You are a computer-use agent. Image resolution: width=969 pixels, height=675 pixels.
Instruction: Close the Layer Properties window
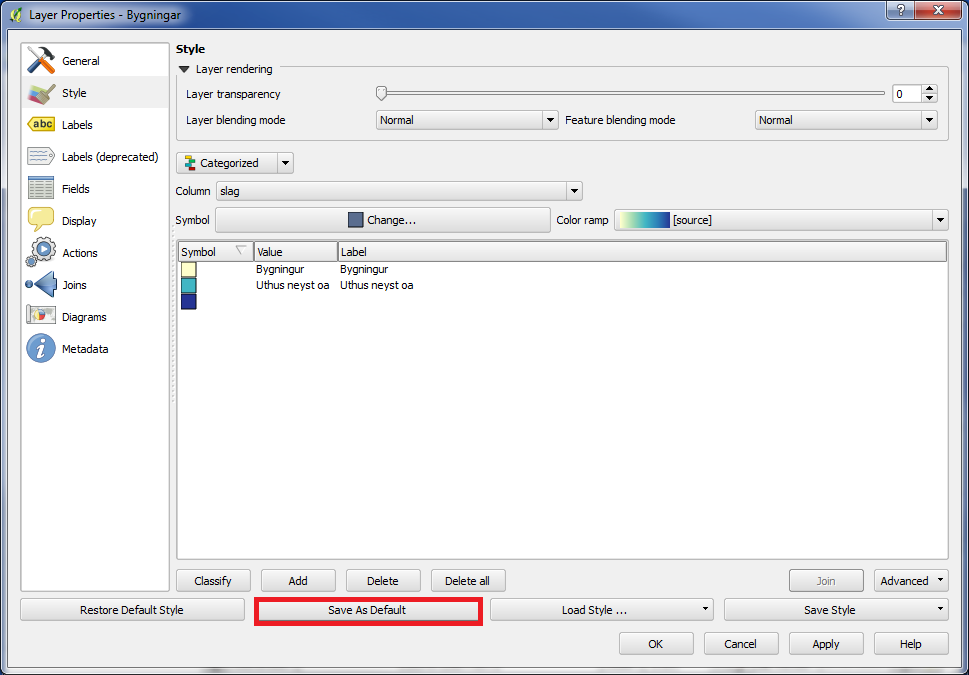pos(938,10)
